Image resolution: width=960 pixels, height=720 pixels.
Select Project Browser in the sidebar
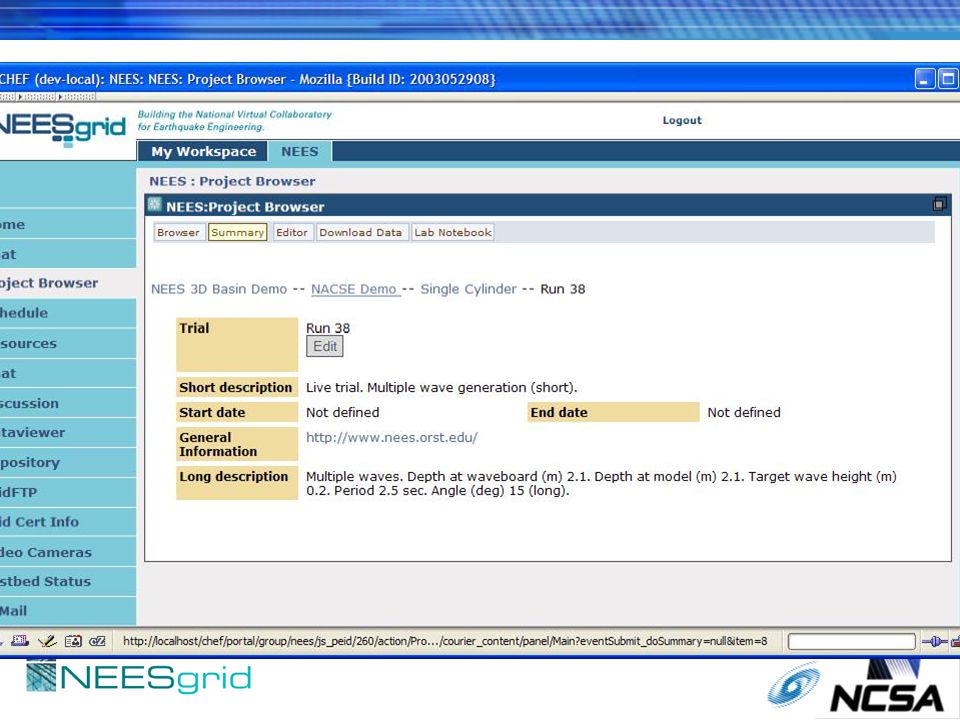(68, 283)
